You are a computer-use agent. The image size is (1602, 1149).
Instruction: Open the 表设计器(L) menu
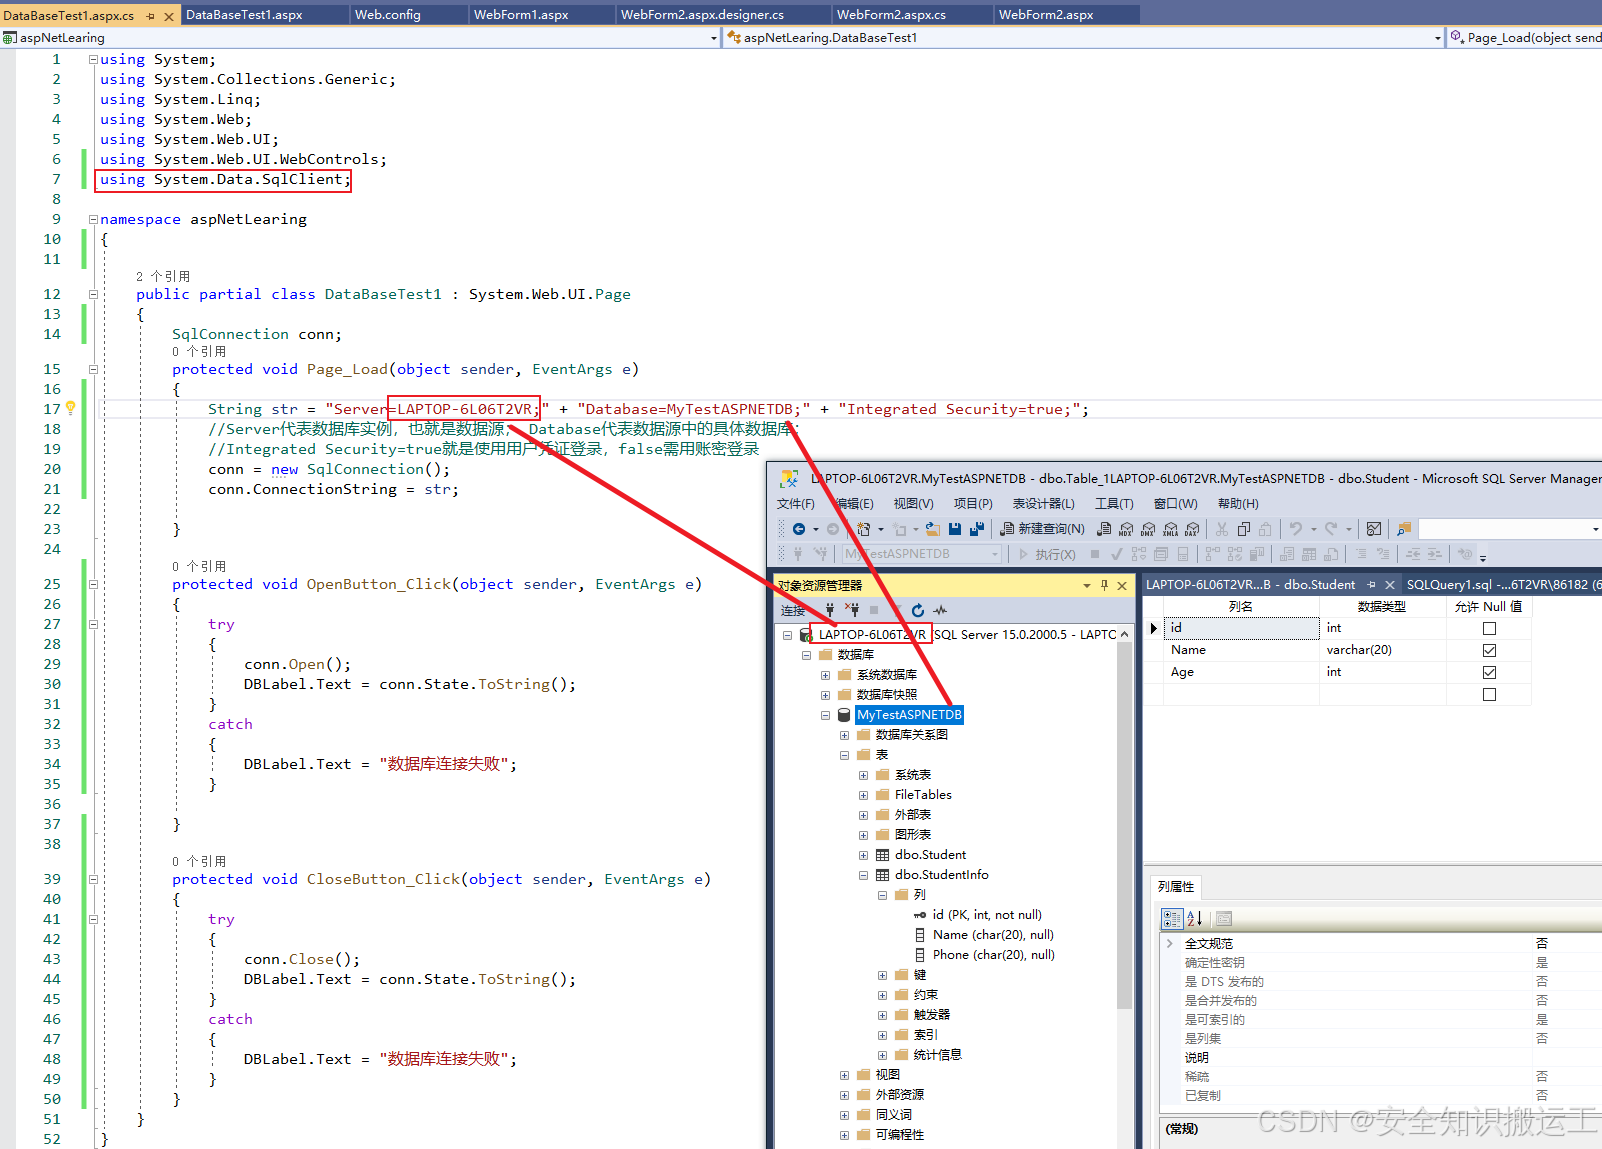tap(1043, 504)
